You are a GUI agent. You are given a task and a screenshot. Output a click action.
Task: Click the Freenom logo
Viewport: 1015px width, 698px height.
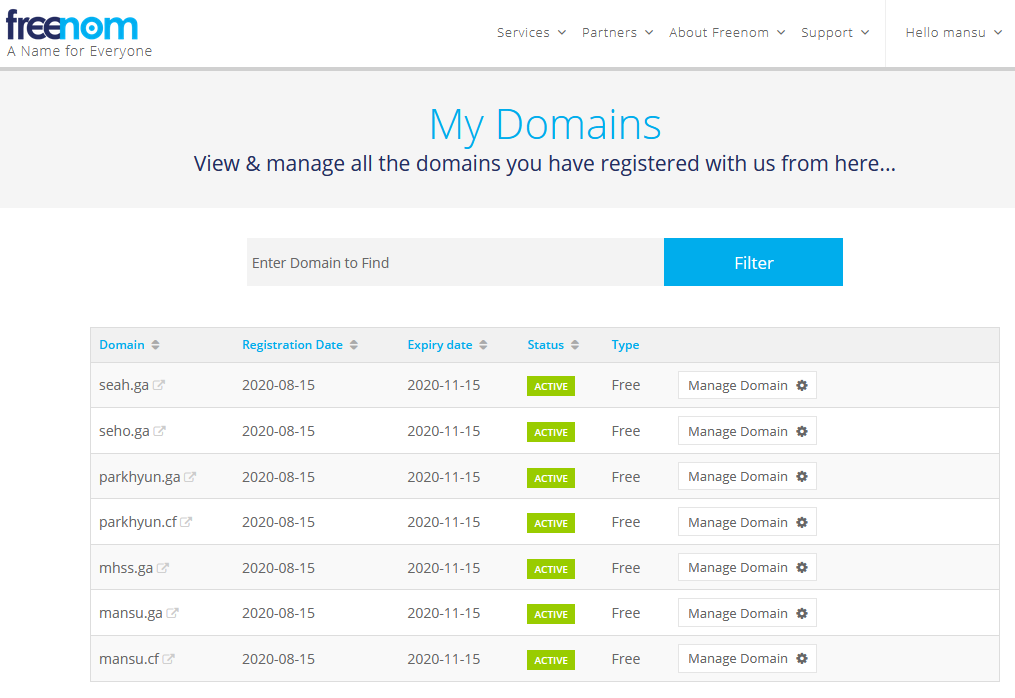tap(72, 26)
